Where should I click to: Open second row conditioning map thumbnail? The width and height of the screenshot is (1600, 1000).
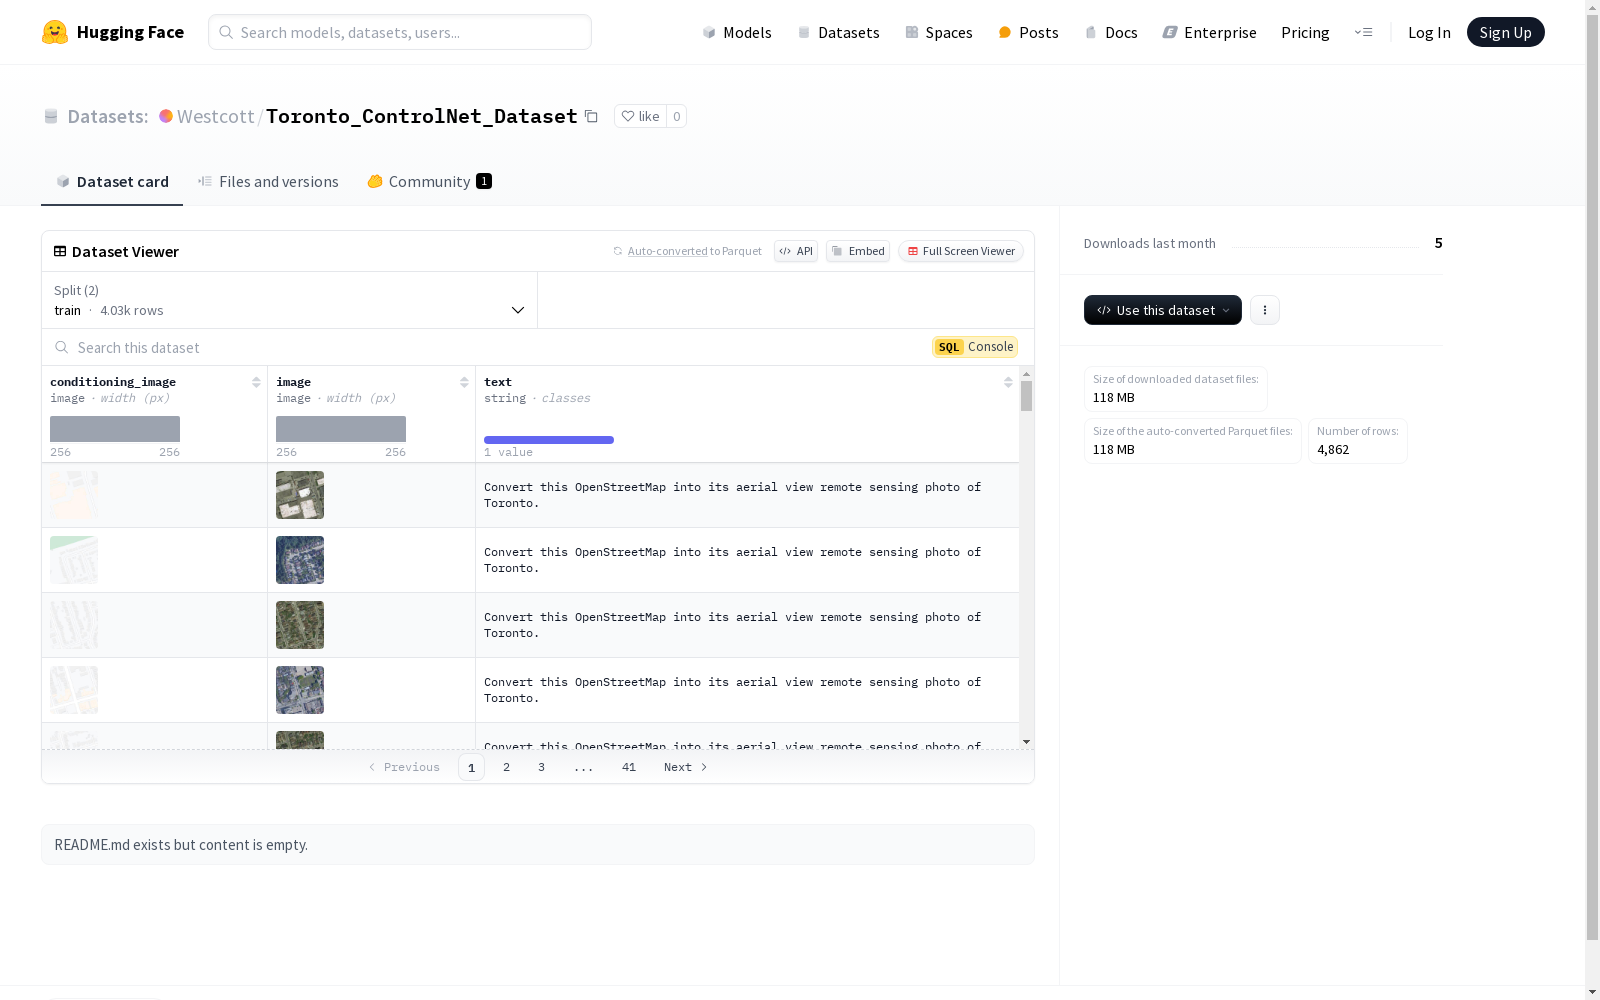pyautogui.click(x=74, y=560)
